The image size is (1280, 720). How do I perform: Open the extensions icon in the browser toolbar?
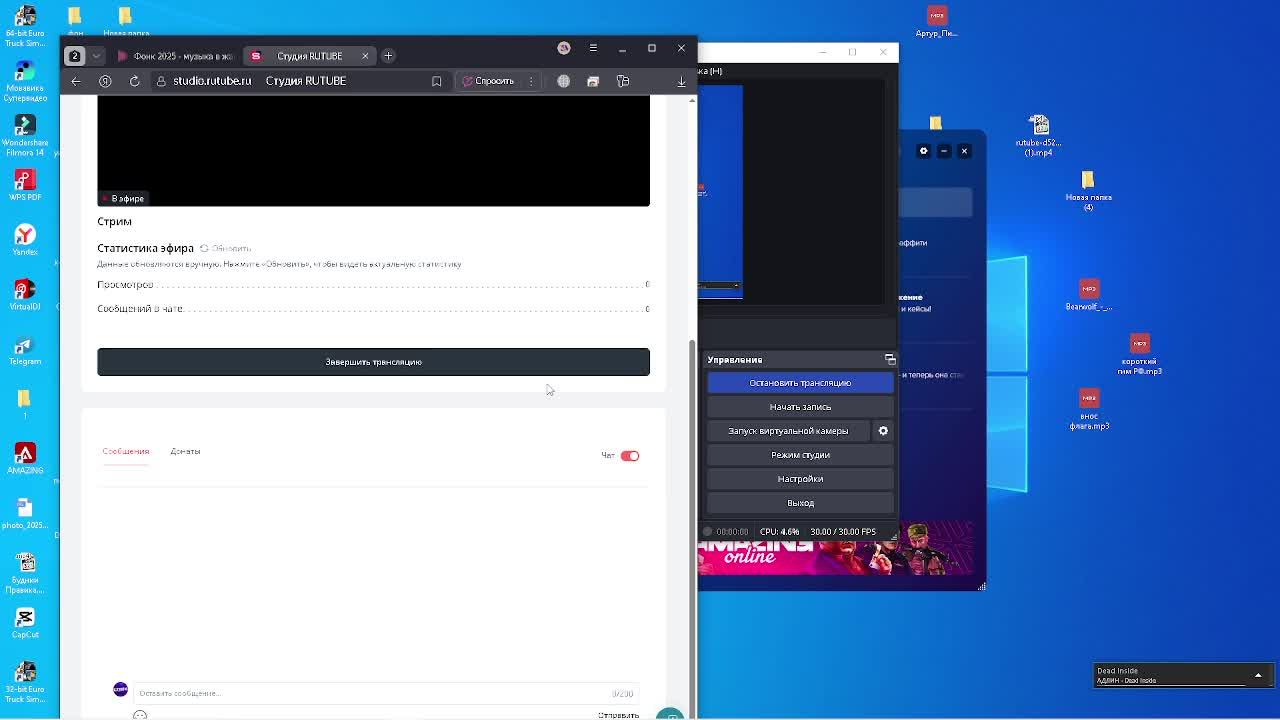tap(623, 81)
